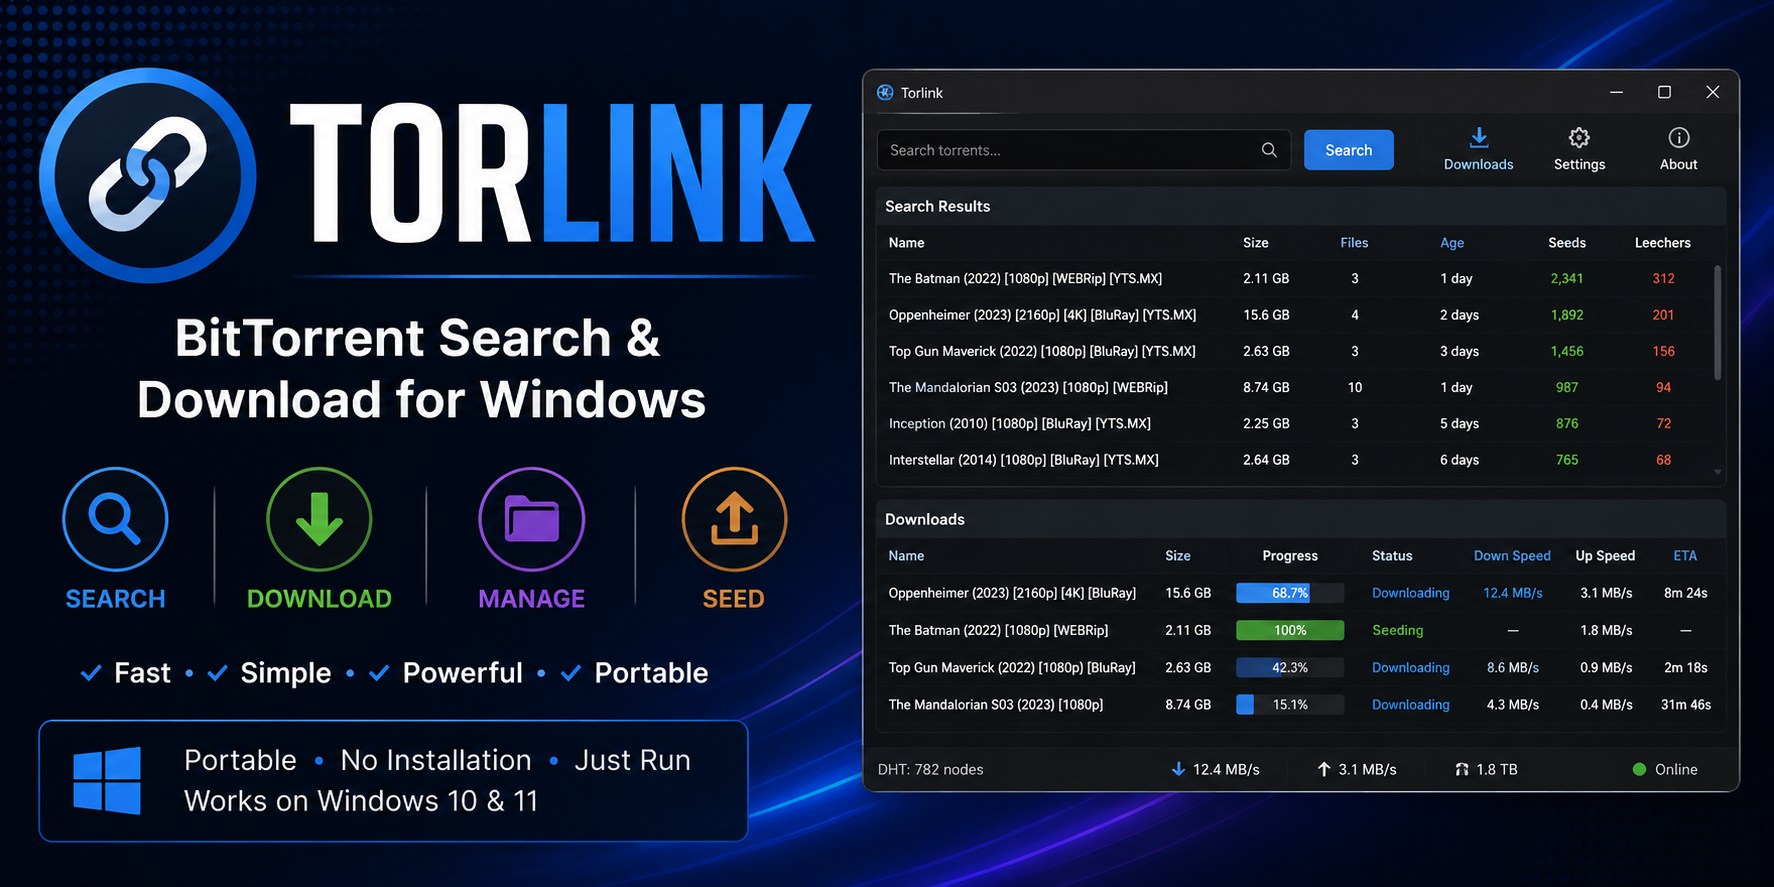The height and width of the screenshot is (887, 1774).
Task: Click the Online text in the status bar
Action: click(x=1676, y=769)
